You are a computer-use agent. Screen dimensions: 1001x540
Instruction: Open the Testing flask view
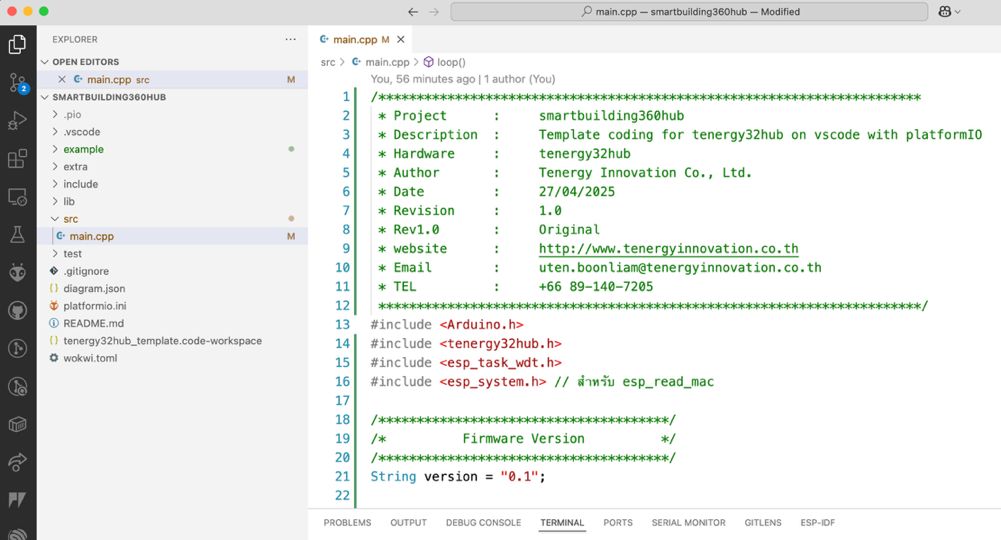pyautogui.click(x=18, y=234)
